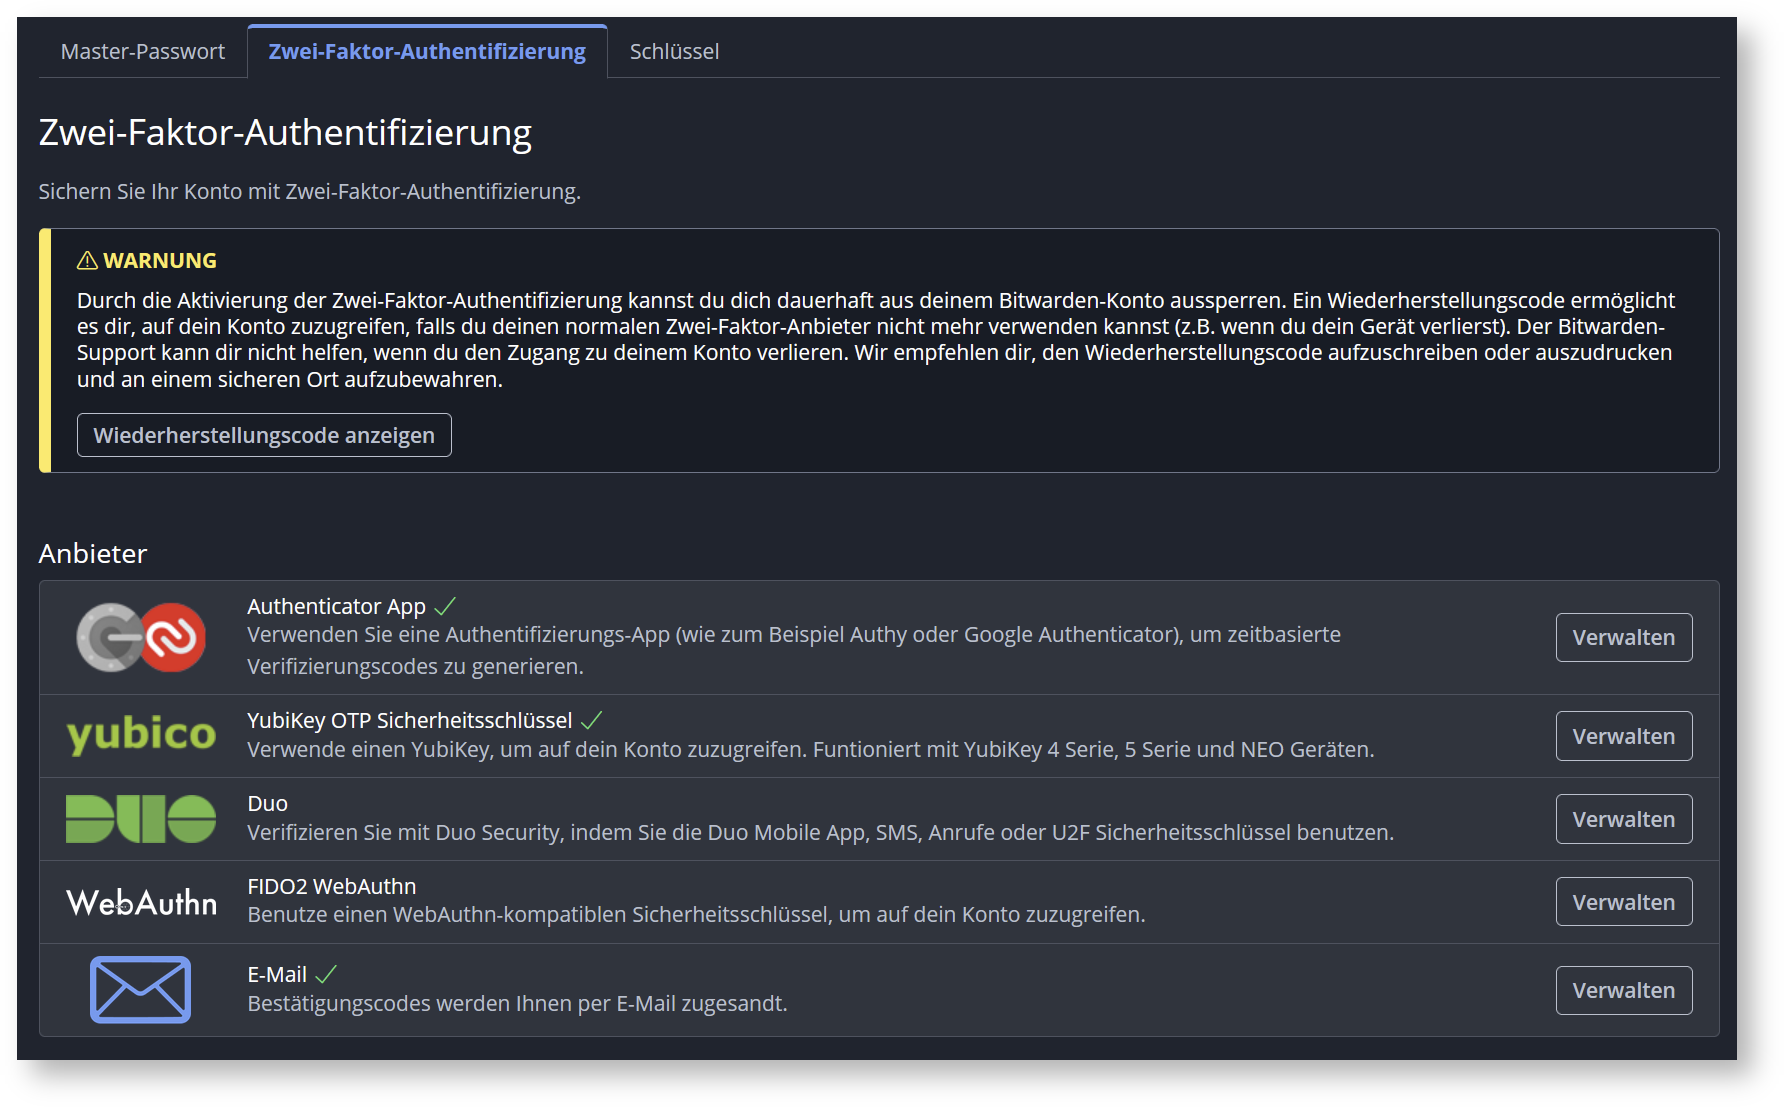The width and height of the screenshot is (1785, 1108).
Task: Click the checkmark next to E-Mail
Action: click(x=326, y=974)
